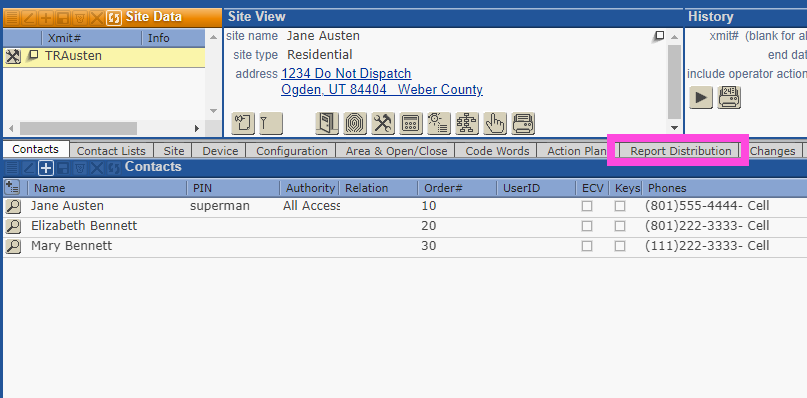
Task: Add a new contact with the plus icon
Action: coord(46,167)
